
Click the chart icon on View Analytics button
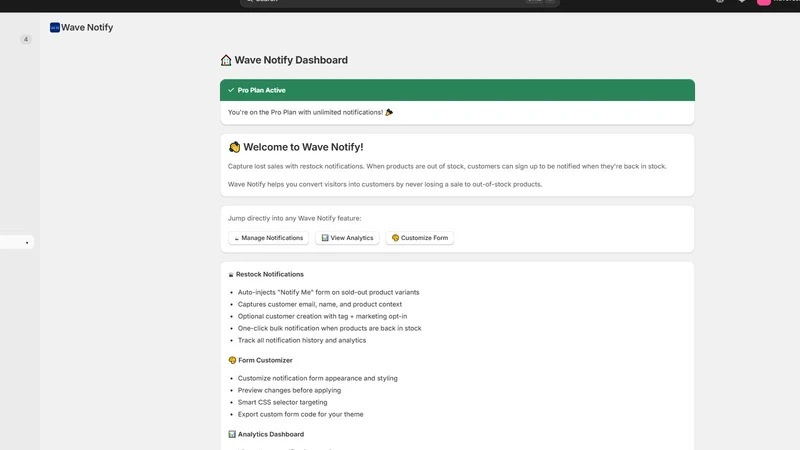[x=325, y=238]
